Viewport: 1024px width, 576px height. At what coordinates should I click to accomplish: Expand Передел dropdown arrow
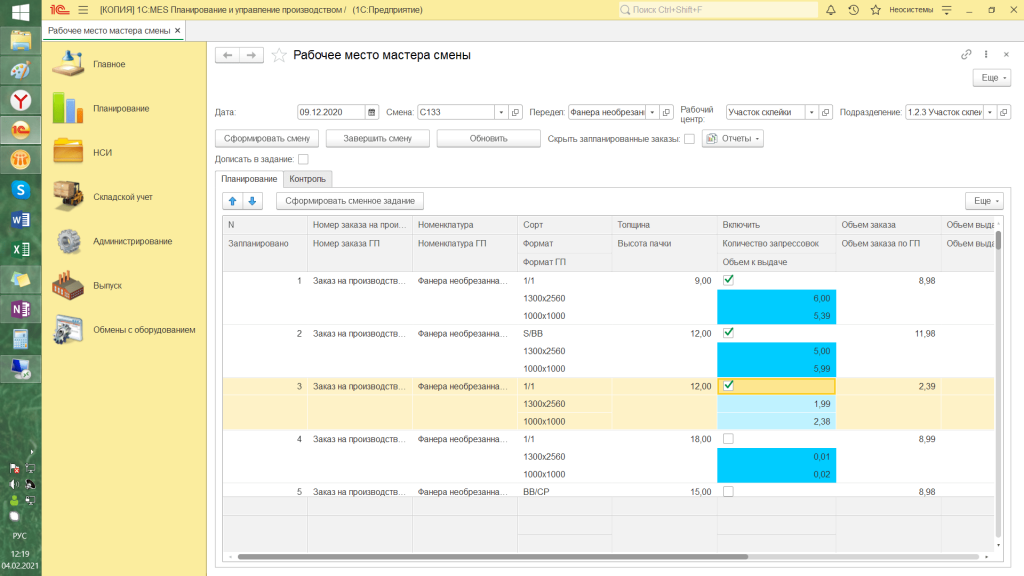click(x=652, y=112)
